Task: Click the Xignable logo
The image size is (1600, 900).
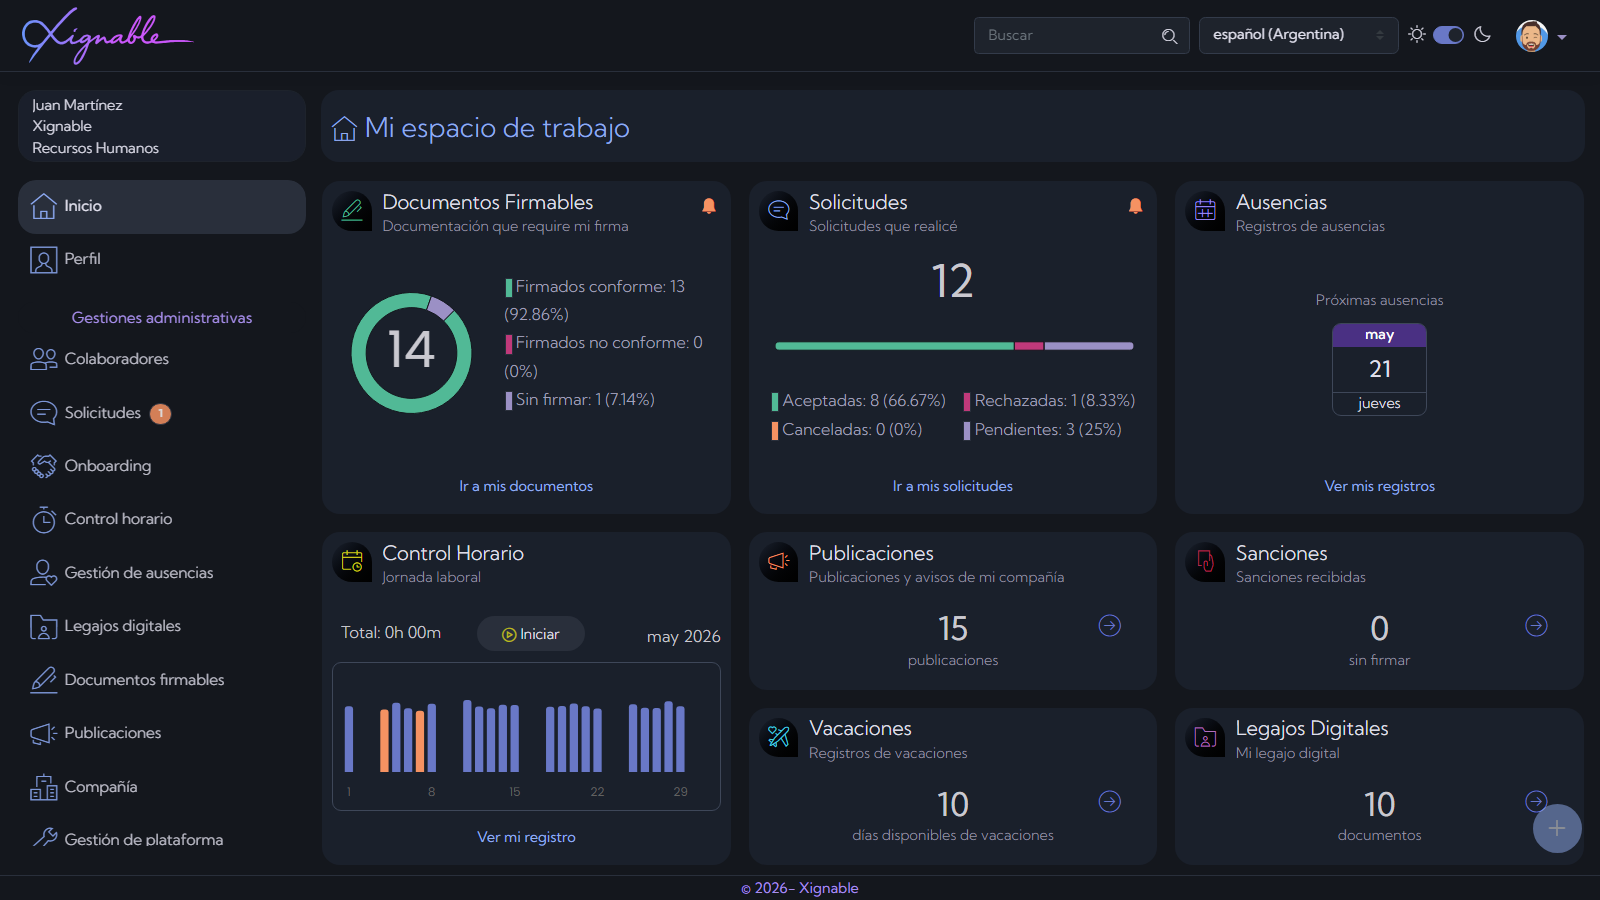Action: click(x=107, y=36)
